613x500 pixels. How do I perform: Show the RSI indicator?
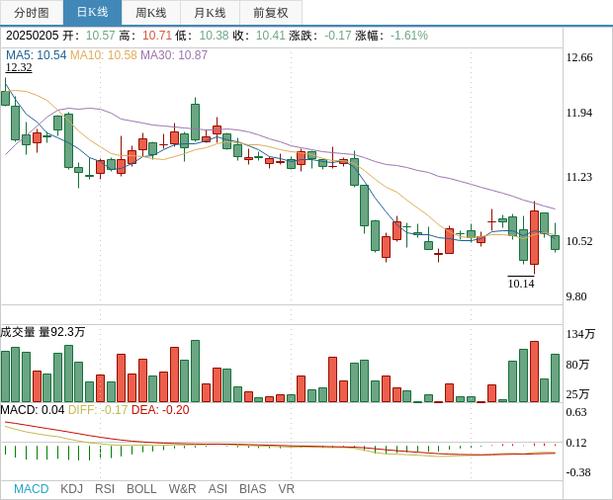[x=105, y=489]
